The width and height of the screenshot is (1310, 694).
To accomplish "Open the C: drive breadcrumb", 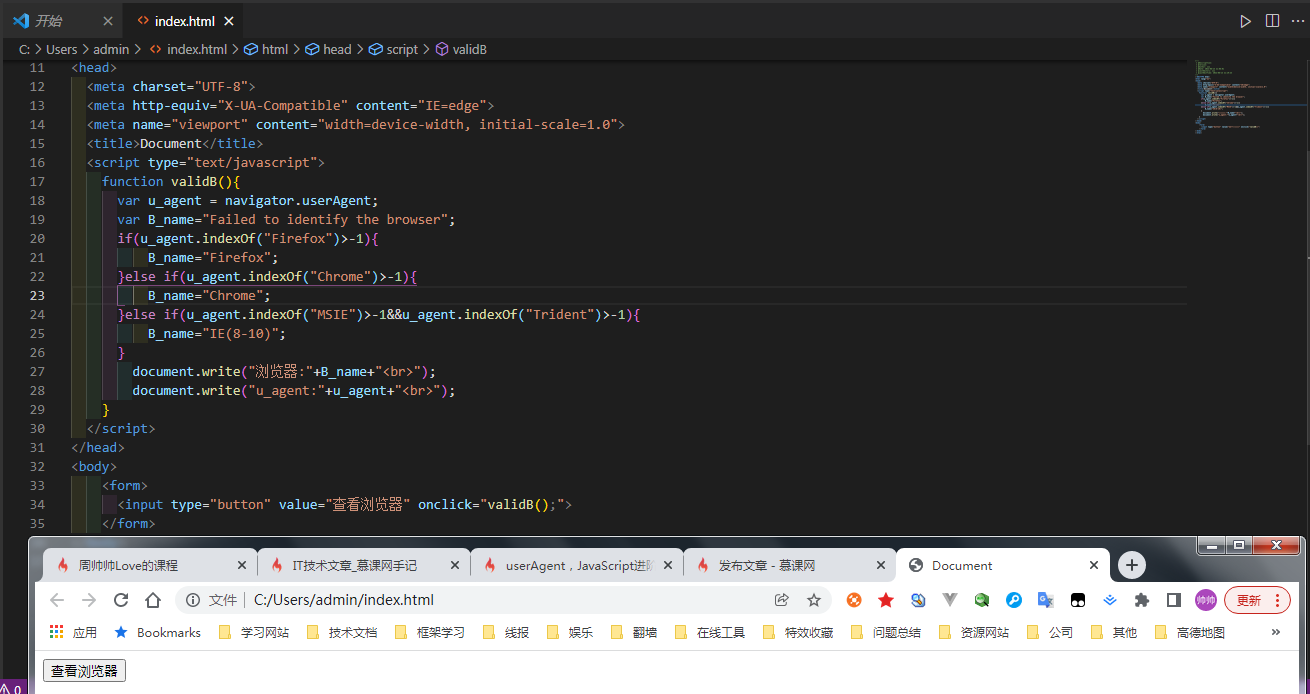I will click(x=24, y=49).
